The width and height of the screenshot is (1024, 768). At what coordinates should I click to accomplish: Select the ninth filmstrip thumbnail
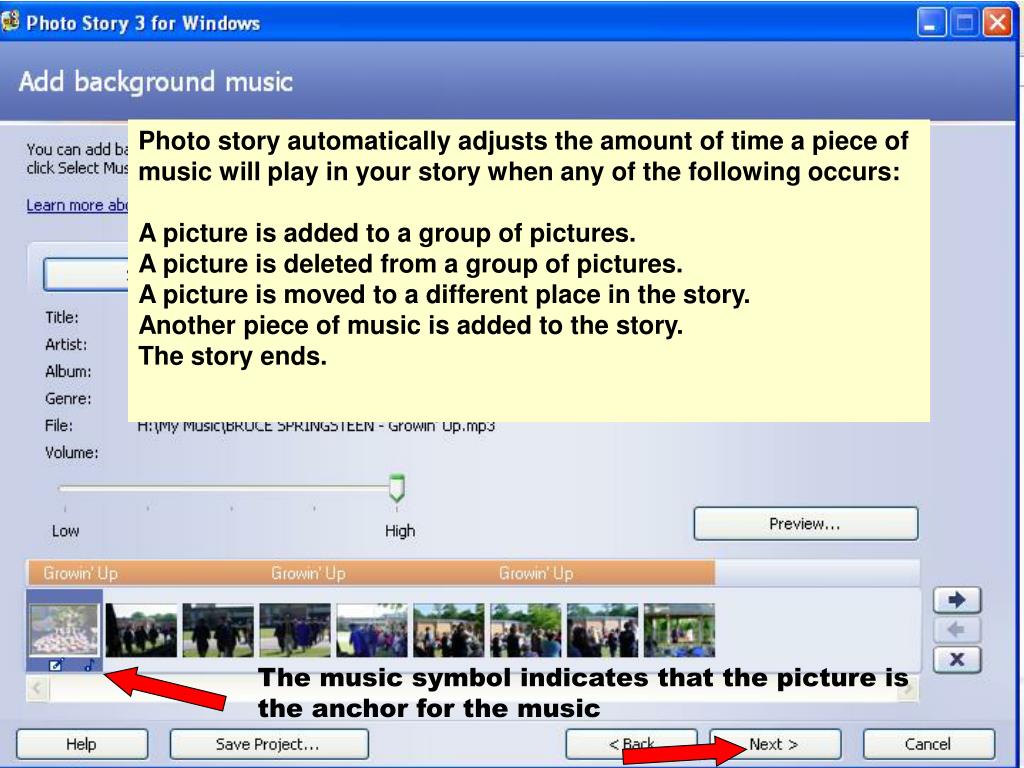pos(679,630)
